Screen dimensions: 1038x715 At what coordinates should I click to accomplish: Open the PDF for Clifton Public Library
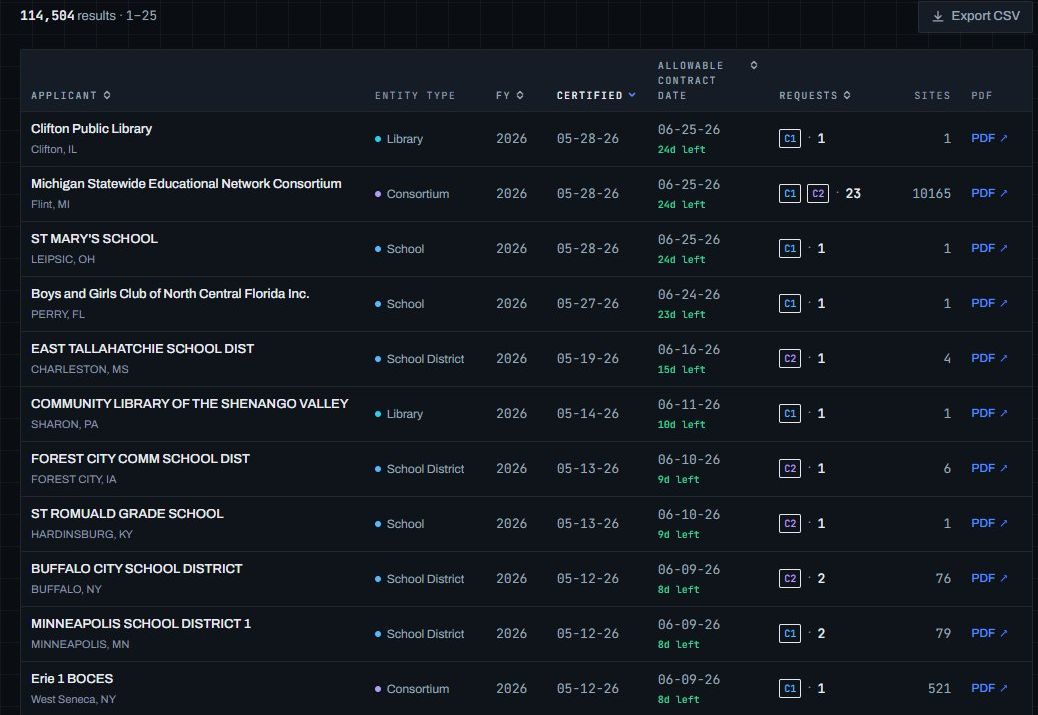[989, 138]
